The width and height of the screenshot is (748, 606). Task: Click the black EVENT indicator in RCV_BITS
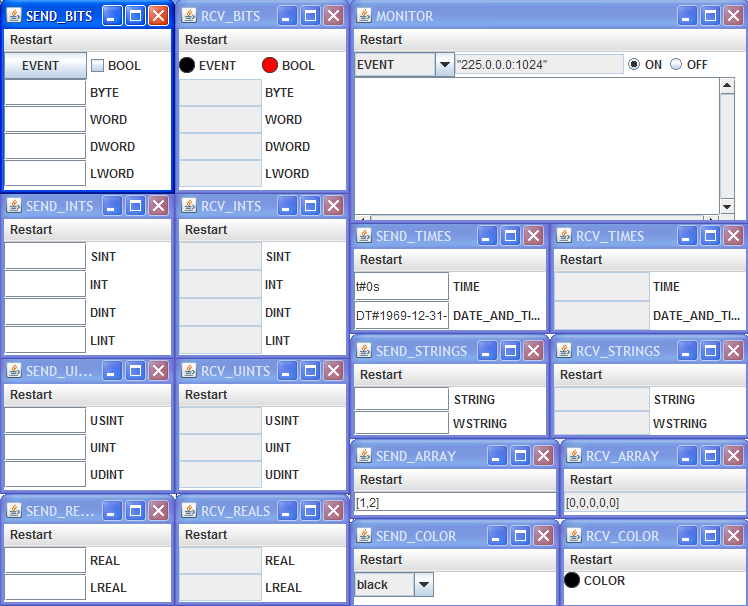pyautogui.click(x=187, y=65)
